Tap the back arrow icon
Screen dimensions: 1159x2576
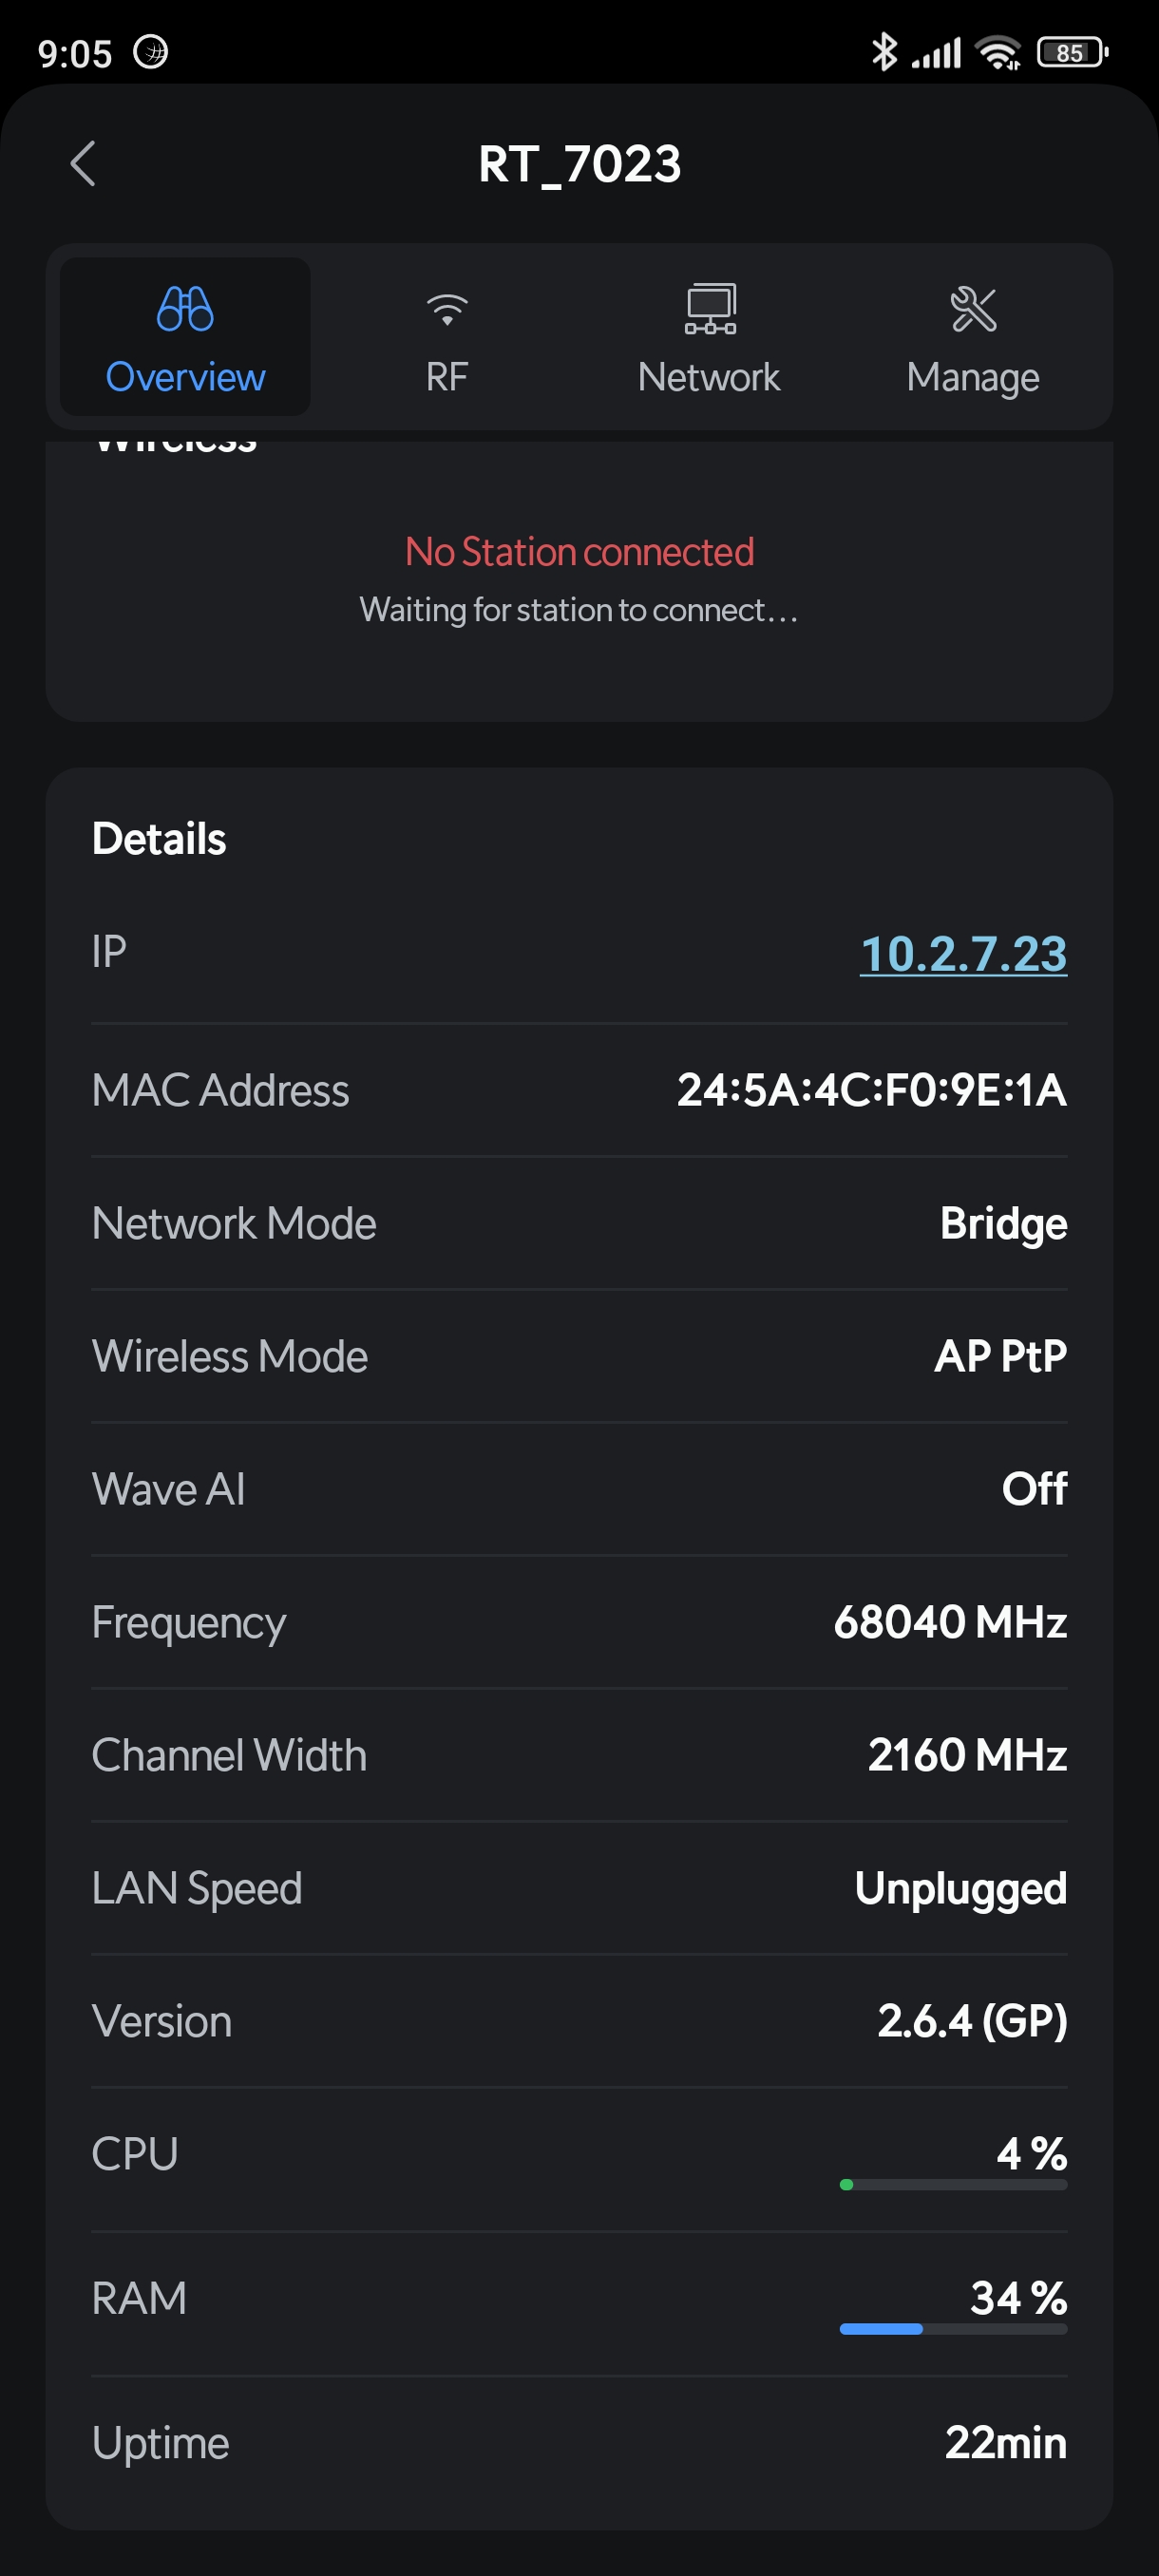84,163
